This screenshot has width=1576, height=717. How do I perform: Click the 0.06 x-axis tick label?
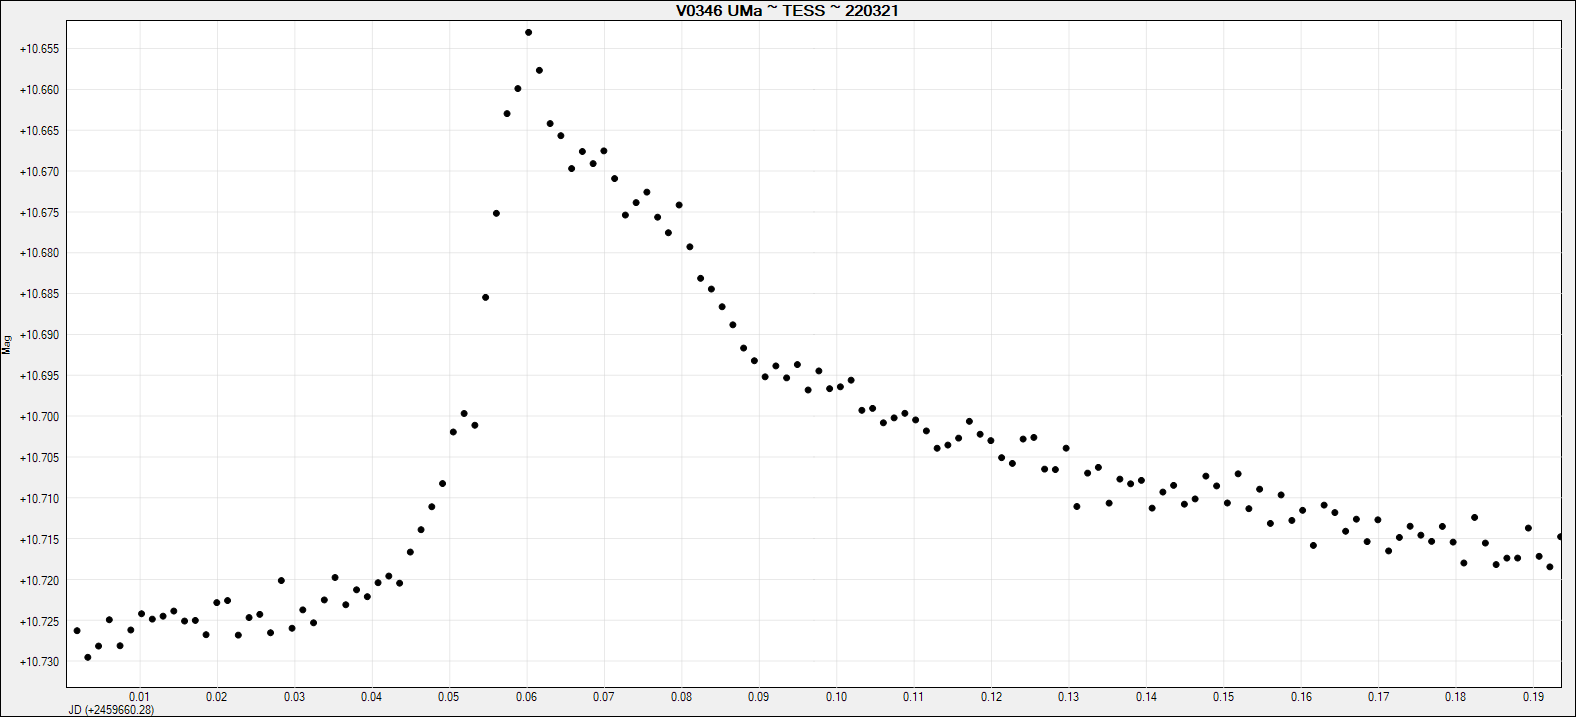tap(526, 697)
